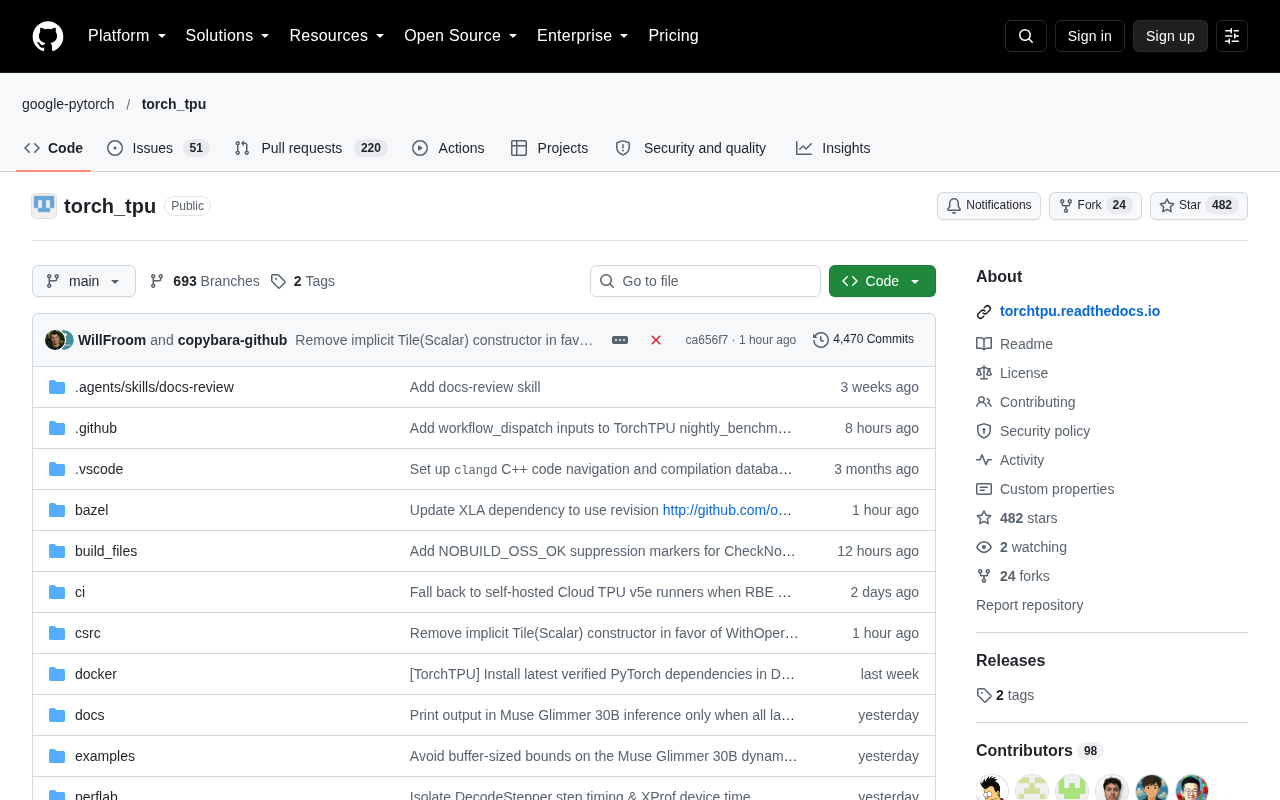Switch to the Issues tab
Viewport: 1280px width, 800px height.
[158, 148]
